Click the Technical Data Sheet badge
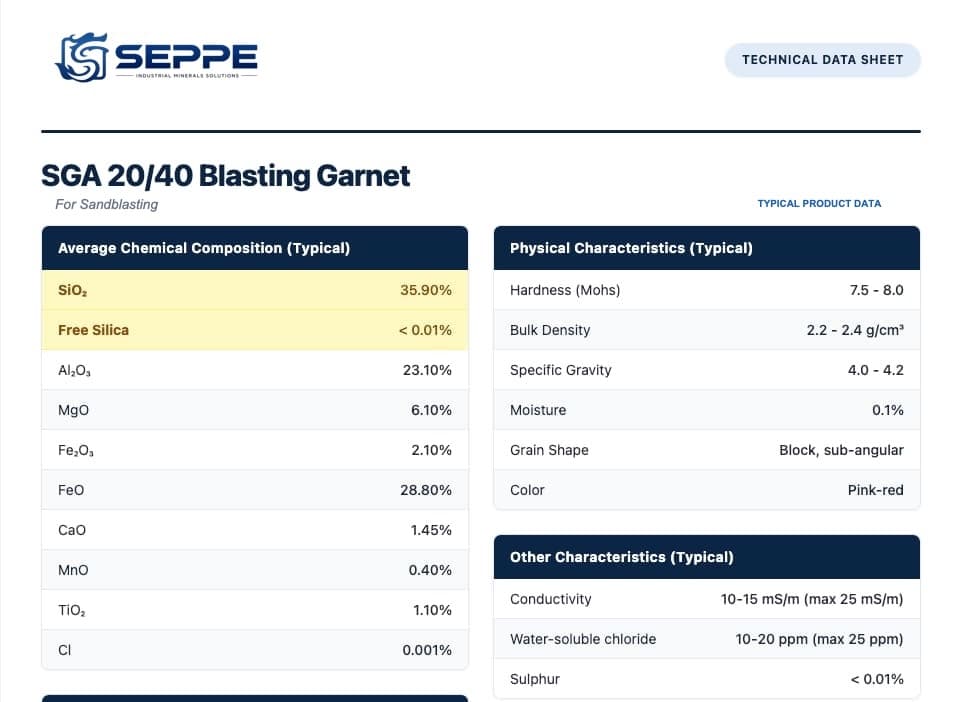Viewport: 960px width, 702px height. [x=822, y=60]
